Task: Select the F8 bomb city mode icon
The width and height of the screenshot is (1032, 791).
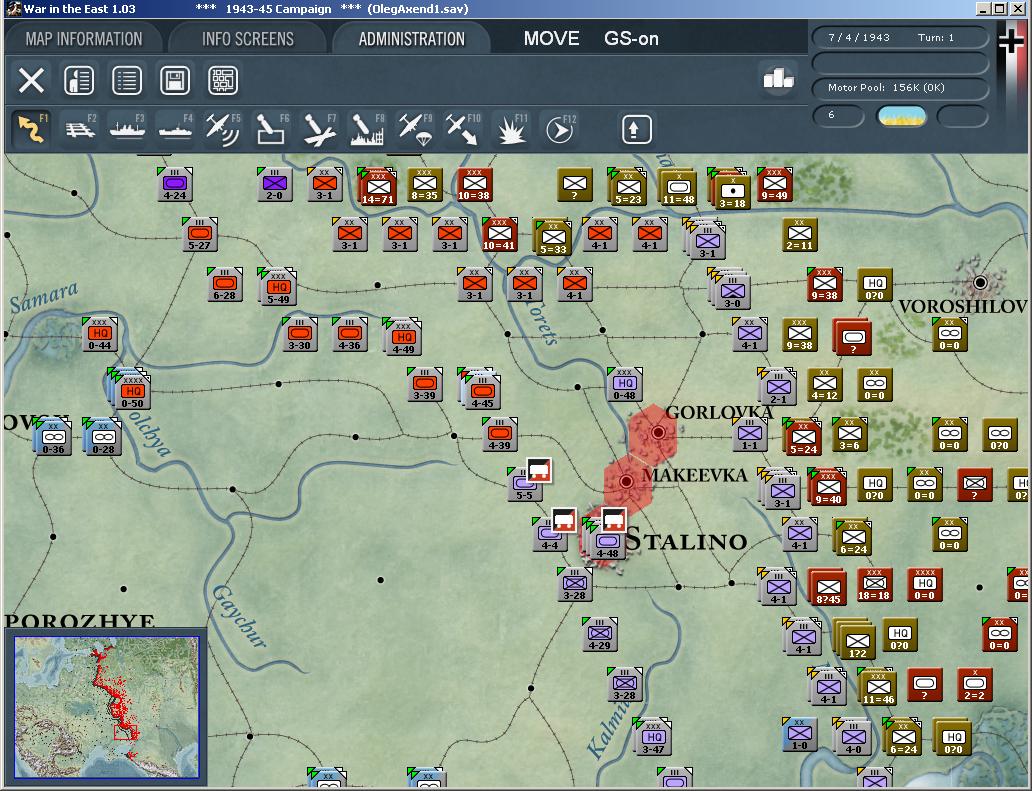Action: tap(367, 128)
